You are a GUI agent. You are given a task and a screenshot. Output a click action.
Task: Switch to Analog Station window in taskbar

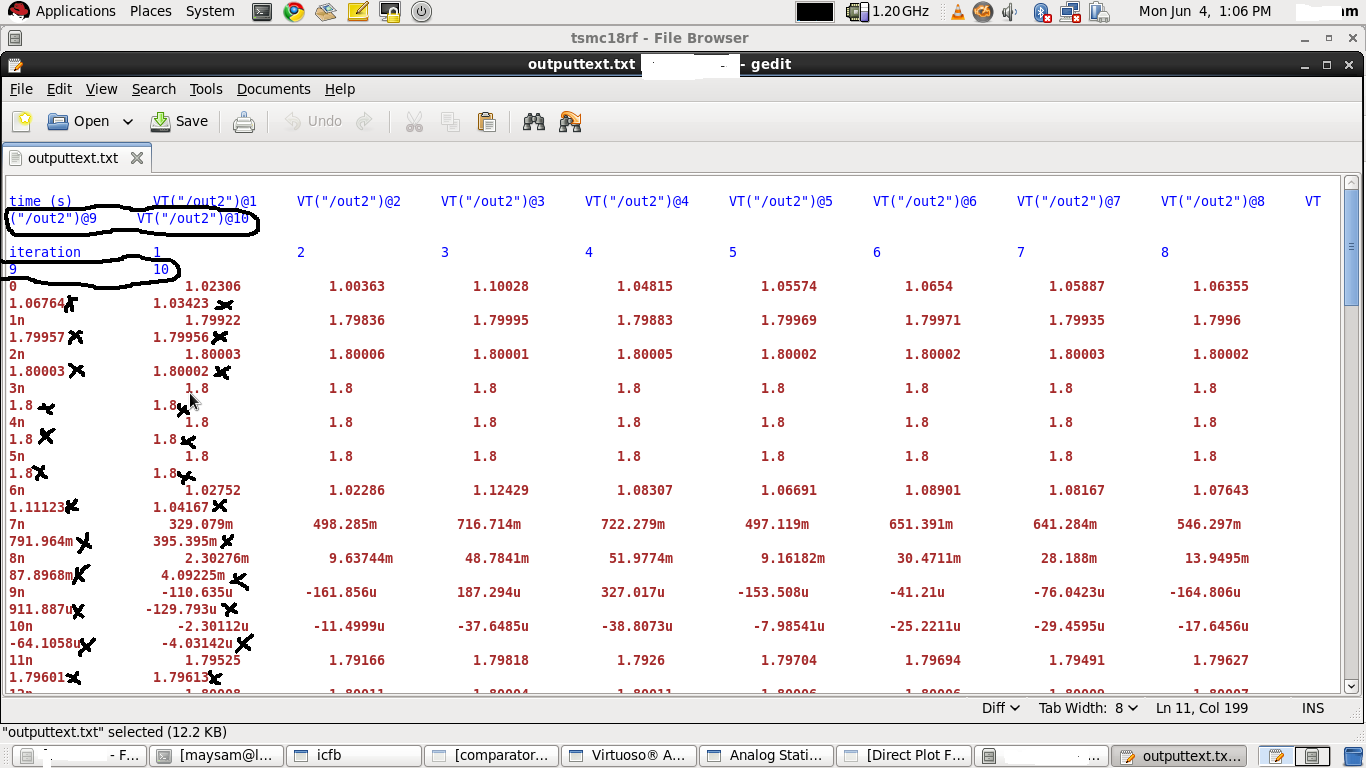point(765,755)
